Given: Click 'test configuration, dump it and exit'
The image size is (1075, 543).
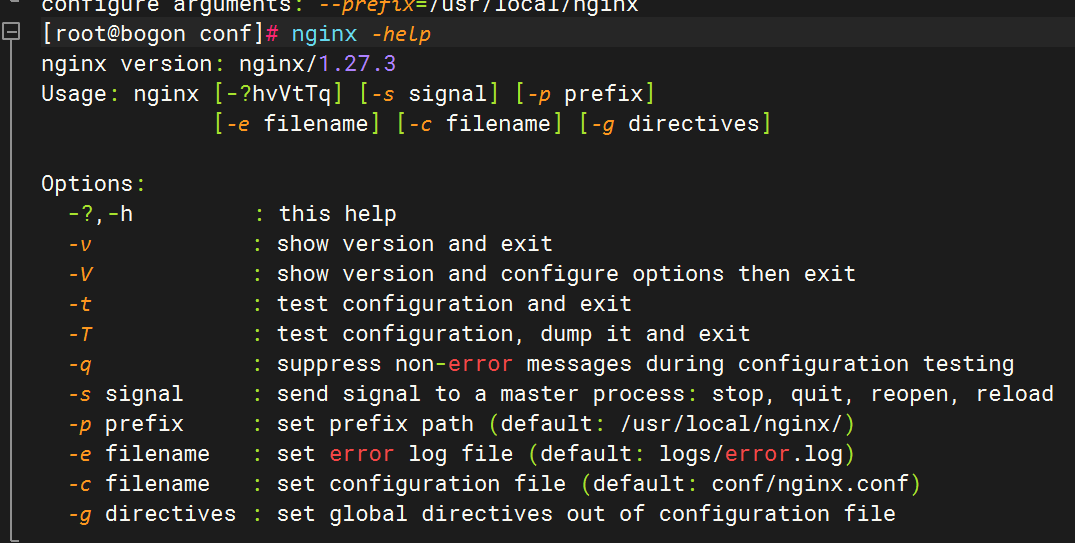Looking at the screenshot, I should [x=514, y=334].
